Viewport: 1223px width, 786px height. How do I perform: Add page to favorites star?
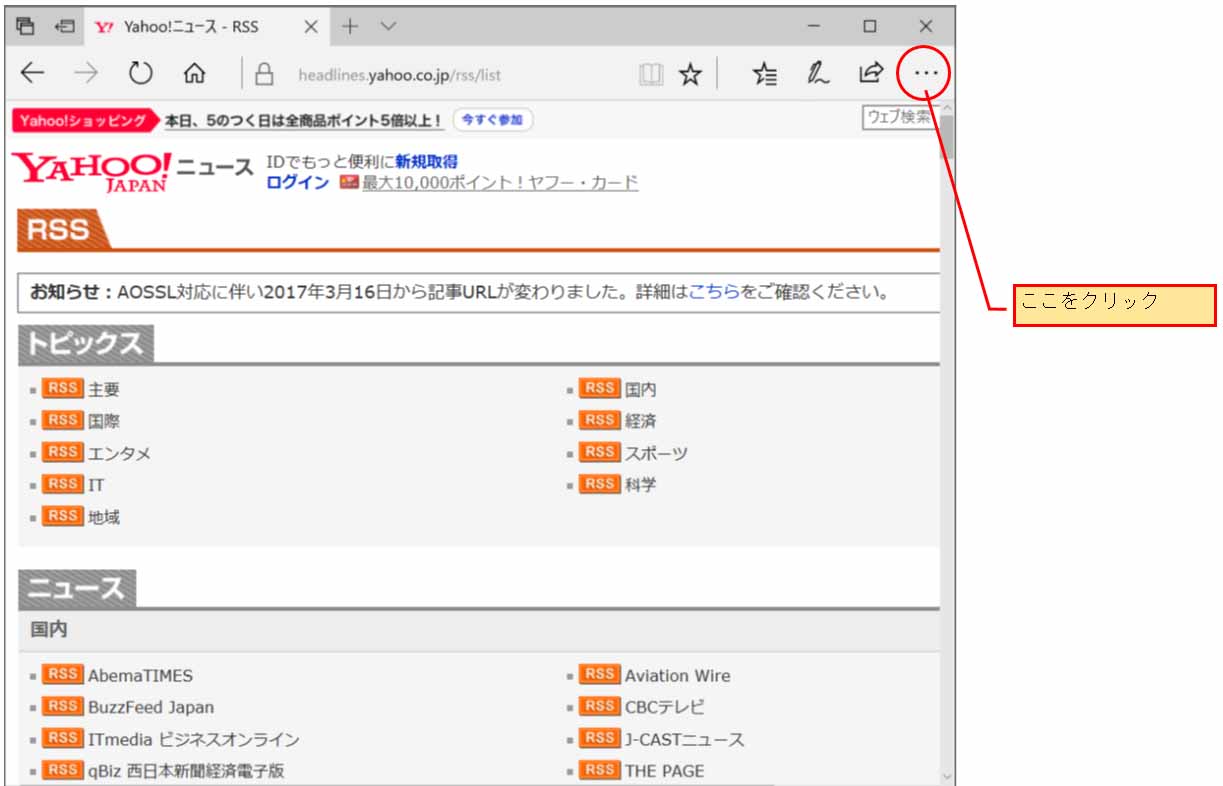click(690, 74)
